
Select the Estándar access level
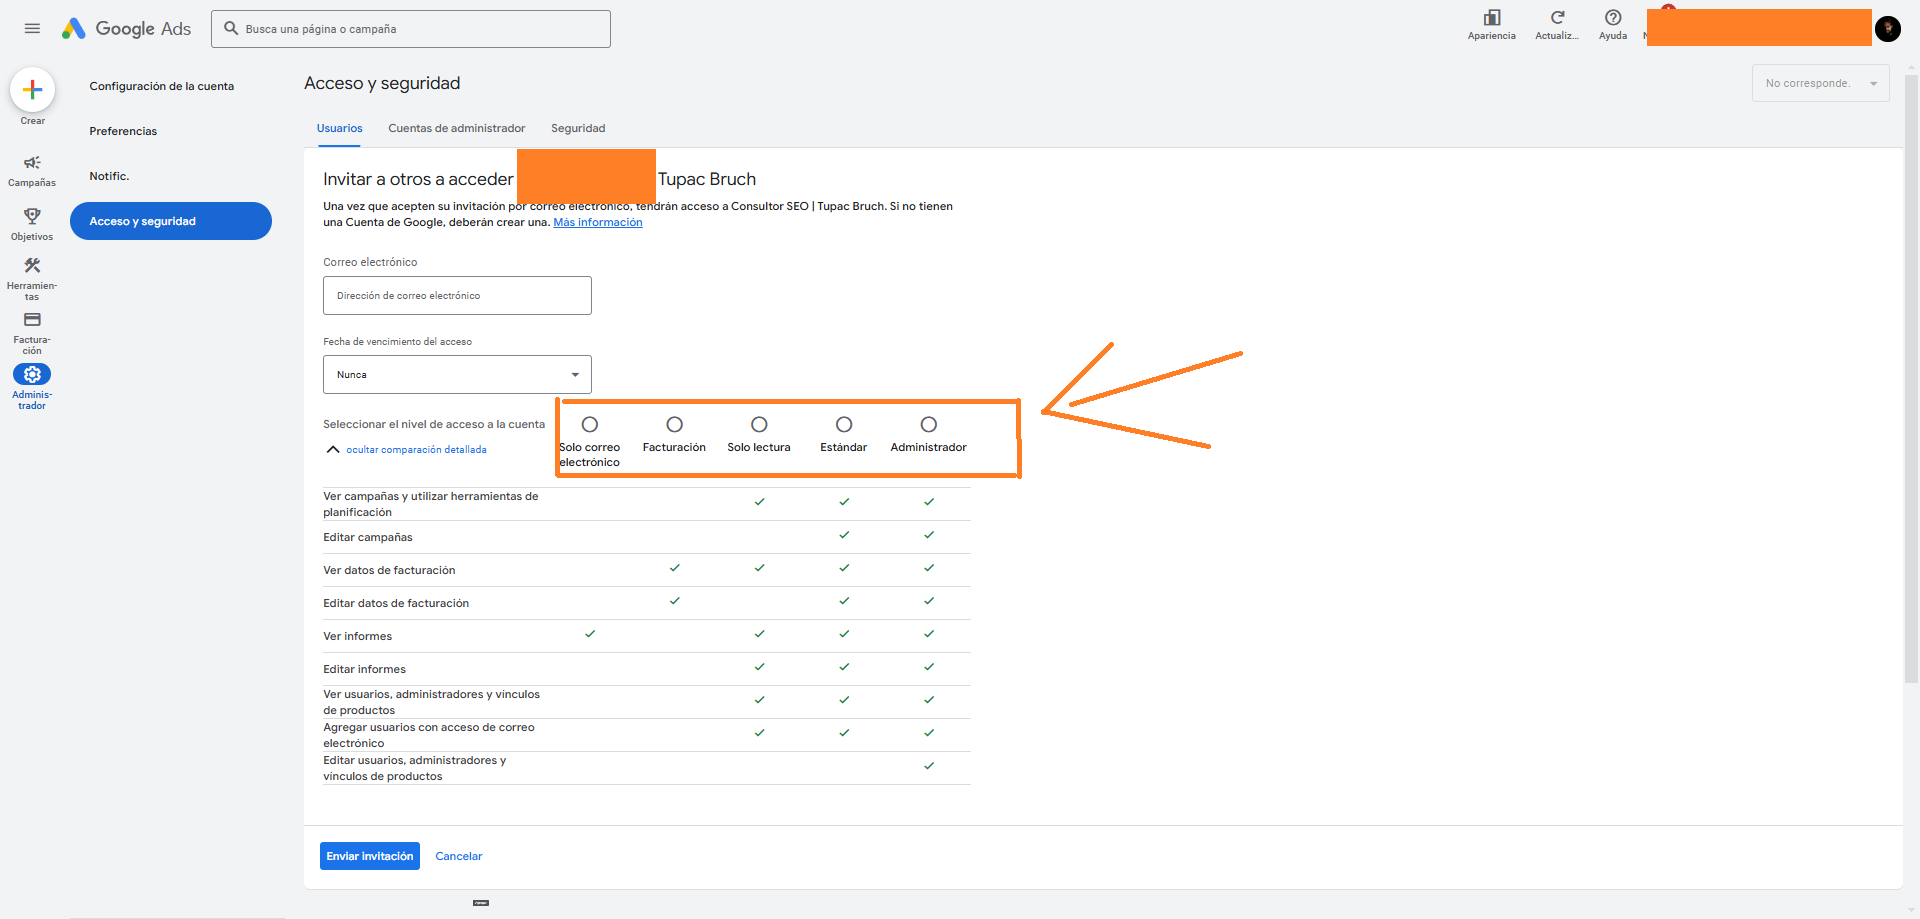pos(844,425)
